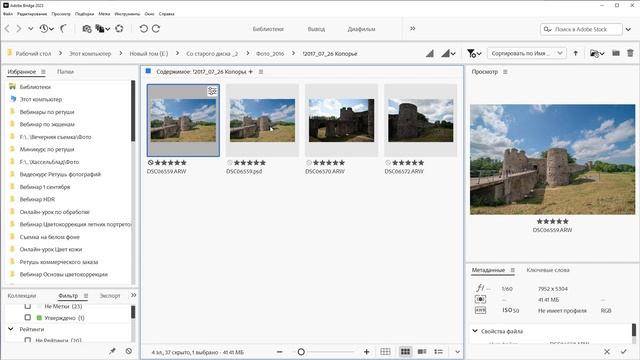640x360 pixels.
Task: Toggle the grid lock view icon
Action: [385, 352]
